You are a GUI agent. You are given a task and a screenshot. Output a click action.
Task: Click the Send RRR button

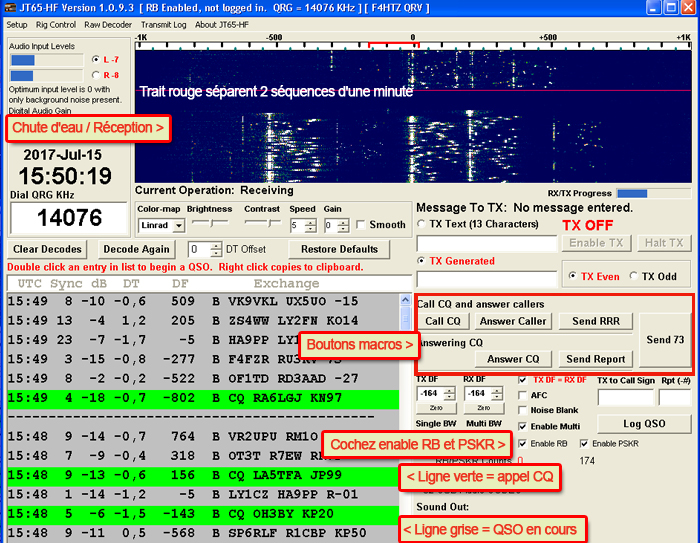(x=596, y=321)
